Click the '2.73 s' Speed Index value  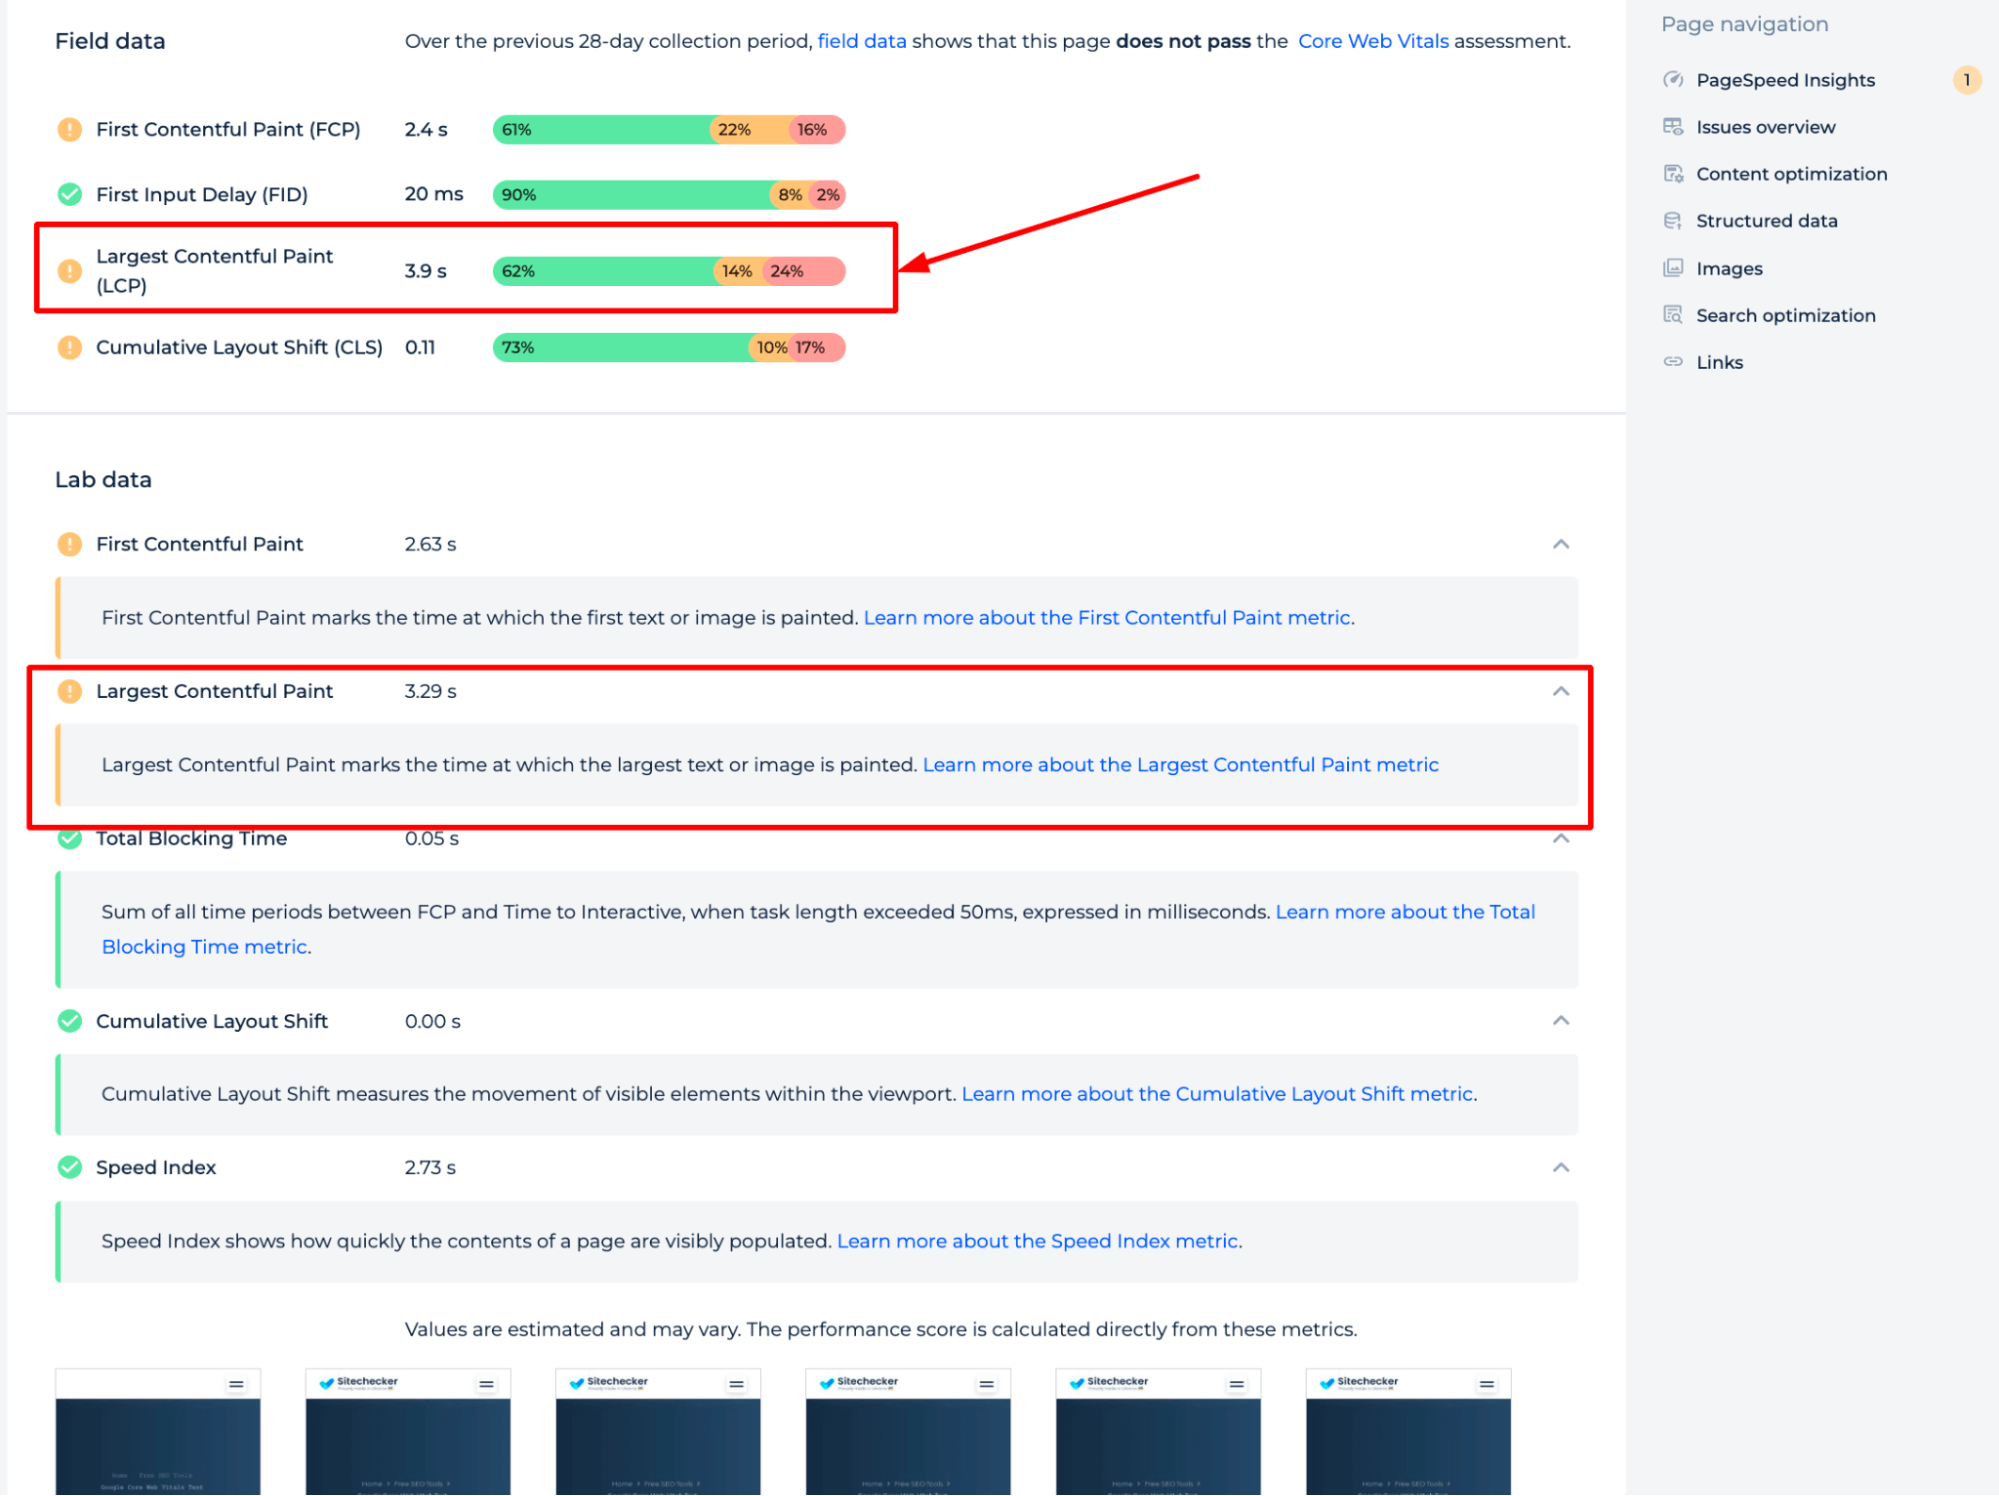[430, 1167]
